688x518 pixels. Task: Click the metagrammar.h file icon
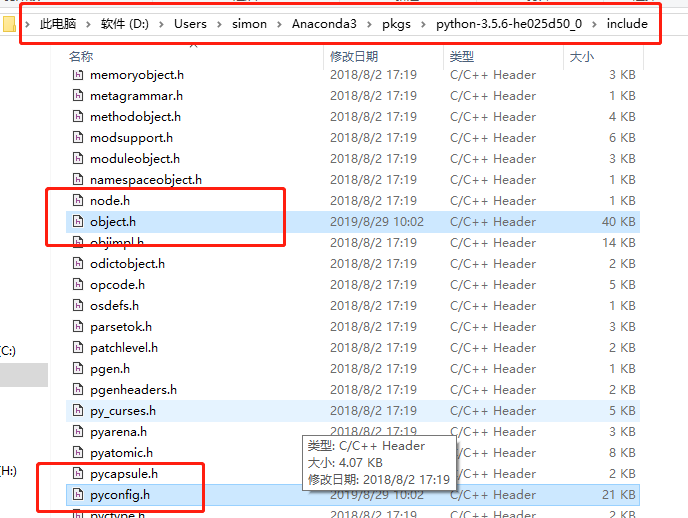click(x=78, y=96)
